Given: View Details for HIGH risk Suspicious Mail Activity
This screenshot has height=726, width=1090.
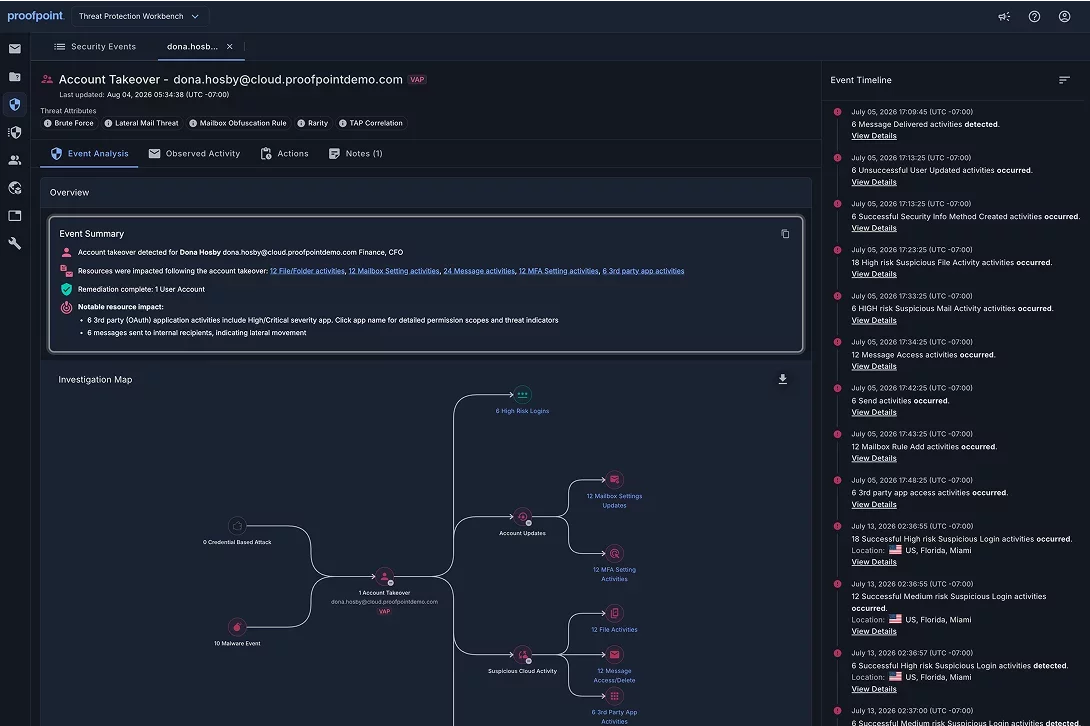Looking at the screenshot, I should [874, 321].
